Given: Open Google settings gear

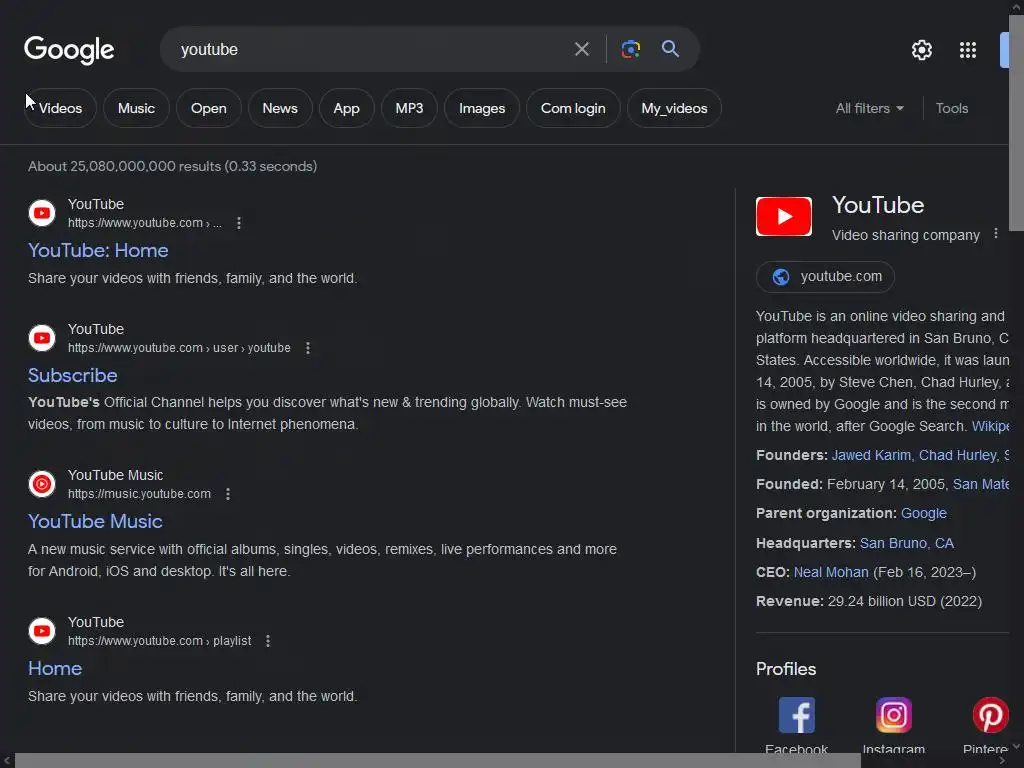Looking at the screenshot, I should click(921, 50).
